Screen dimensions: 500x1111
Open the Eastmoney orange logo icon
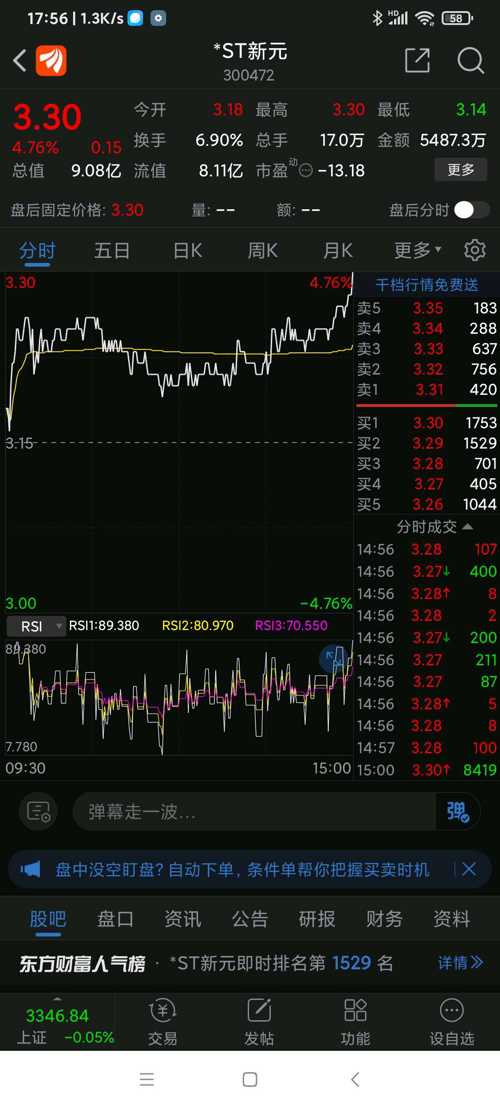click(51, 61)
